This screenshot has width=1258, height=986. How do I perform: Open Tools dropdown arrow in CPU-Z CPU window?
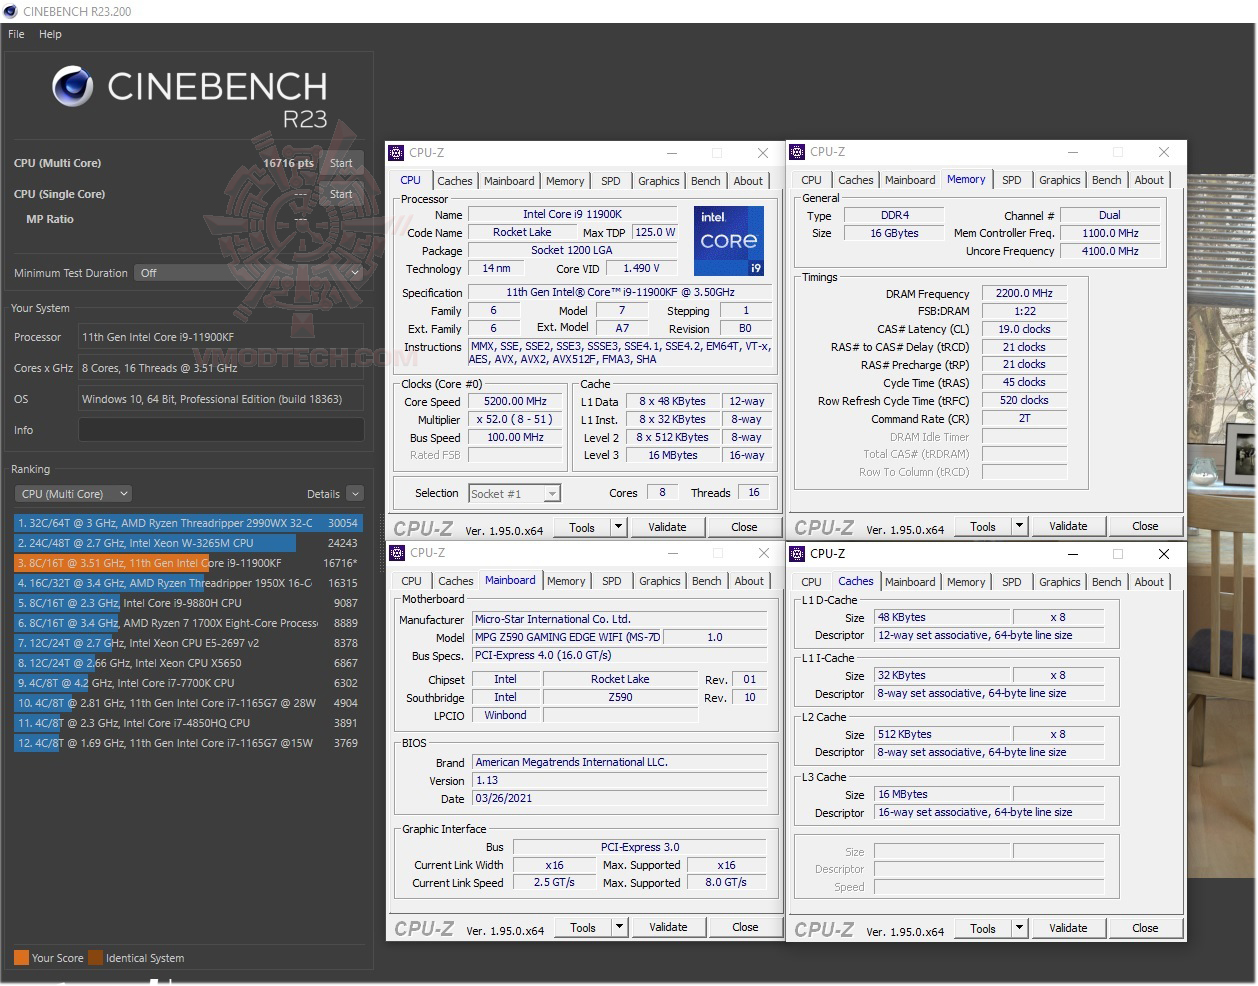[x=618, y=527]
